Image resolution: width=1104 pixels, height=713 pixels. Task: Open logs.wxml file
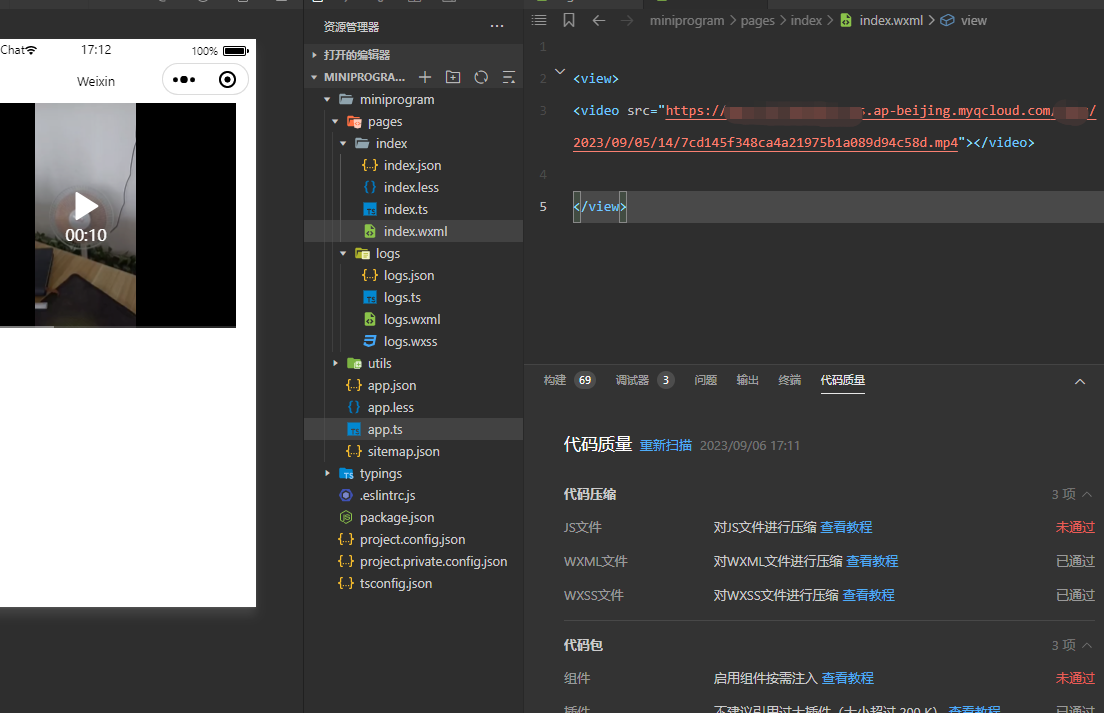point(413,319)
